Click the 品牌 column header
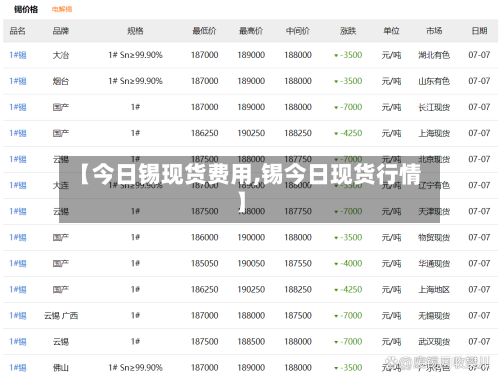Viewport: 500px width, 380px height. click(61, 31)
